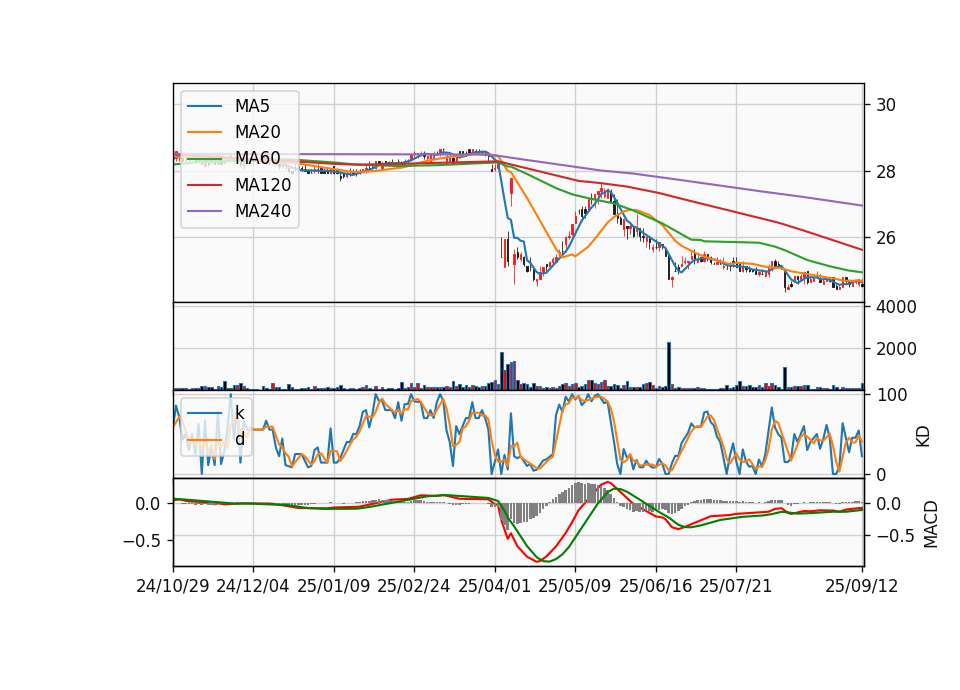Click the blue MA5 legend line swatch
This screenshot has height=690, width=960.
pos(204,106)
